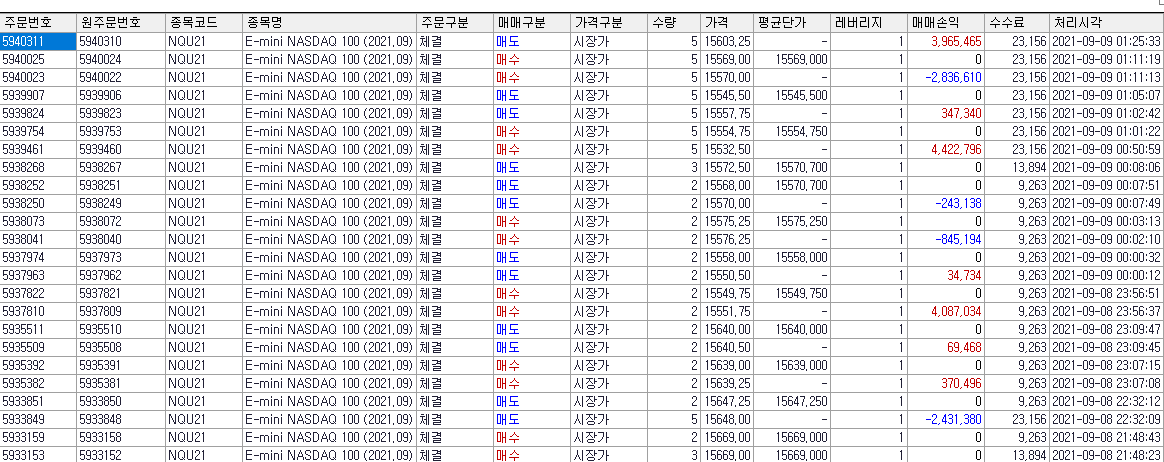
Task: Click original order number 5938072
Action: (121, 221)
